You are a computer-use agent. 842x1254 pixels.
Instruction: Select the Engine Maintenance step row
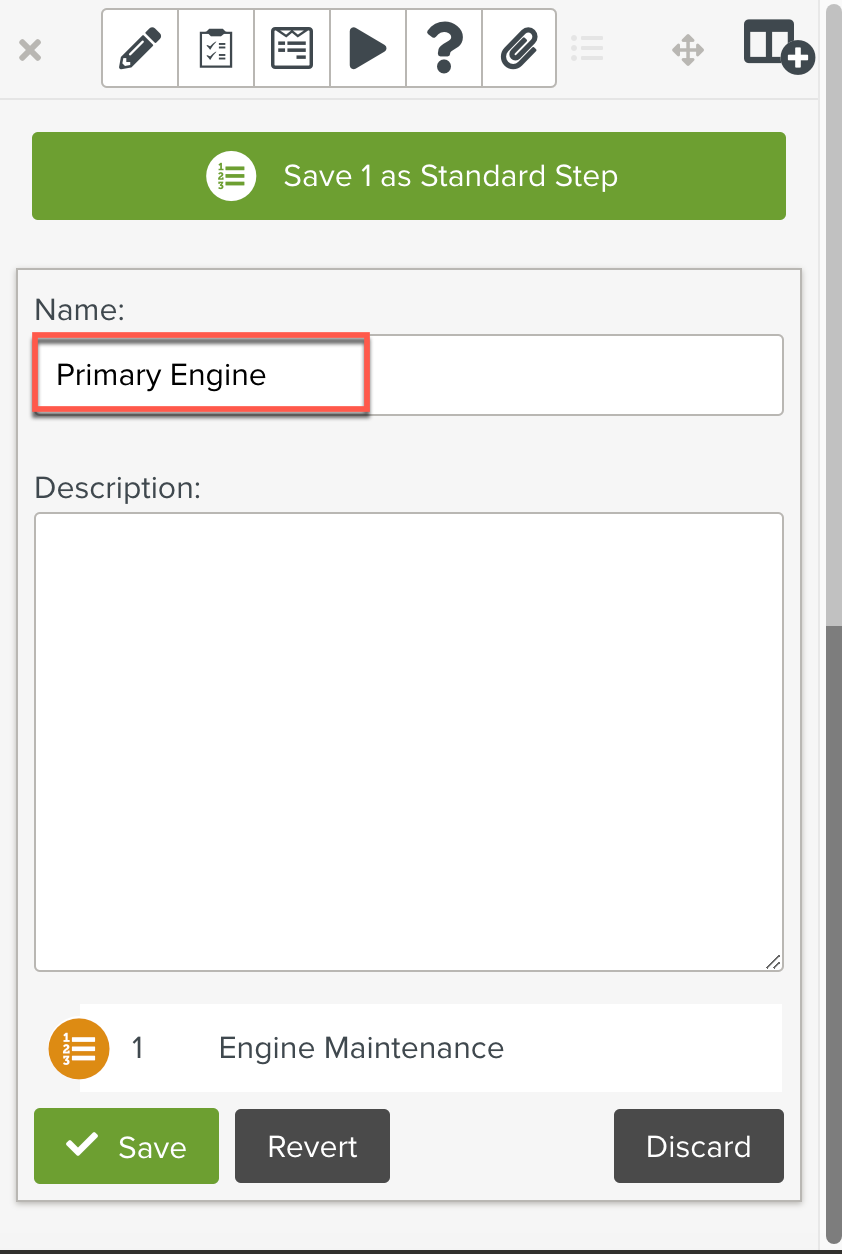pos(430,1048)
